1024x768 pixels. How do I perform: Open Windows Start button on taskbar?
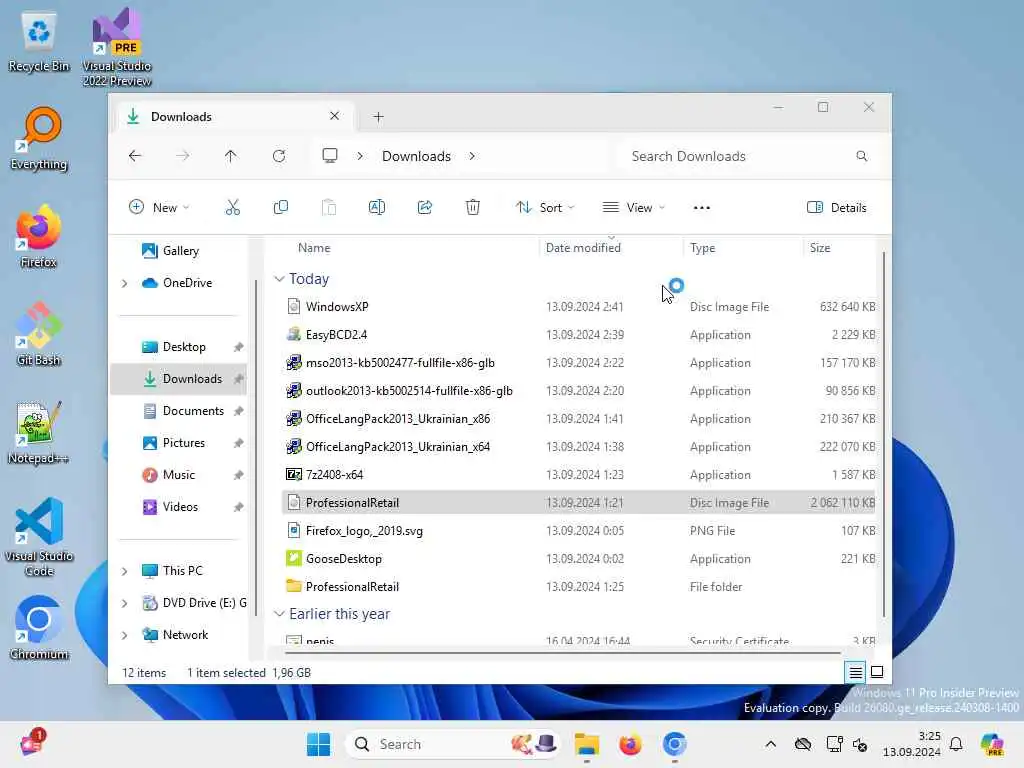click(x=319, y=744)
